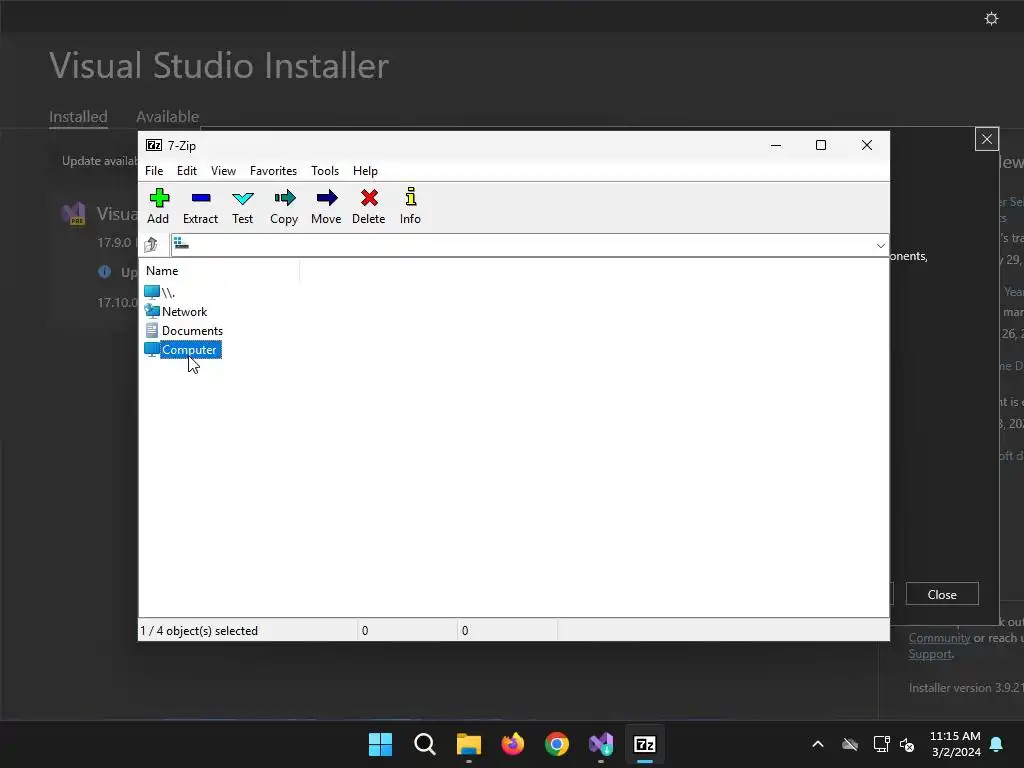Click the Info toolbar icon
The image size is (1024, 768).
(x=411, y=197)
